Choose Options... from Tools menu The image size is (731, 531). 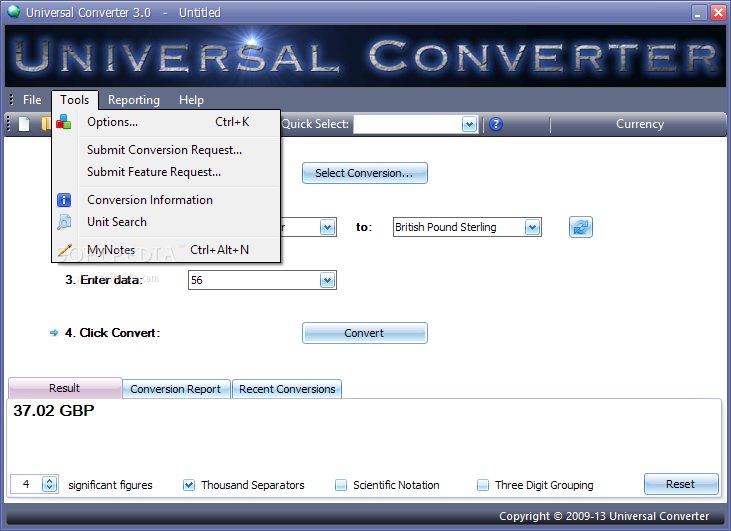point(166,122)
